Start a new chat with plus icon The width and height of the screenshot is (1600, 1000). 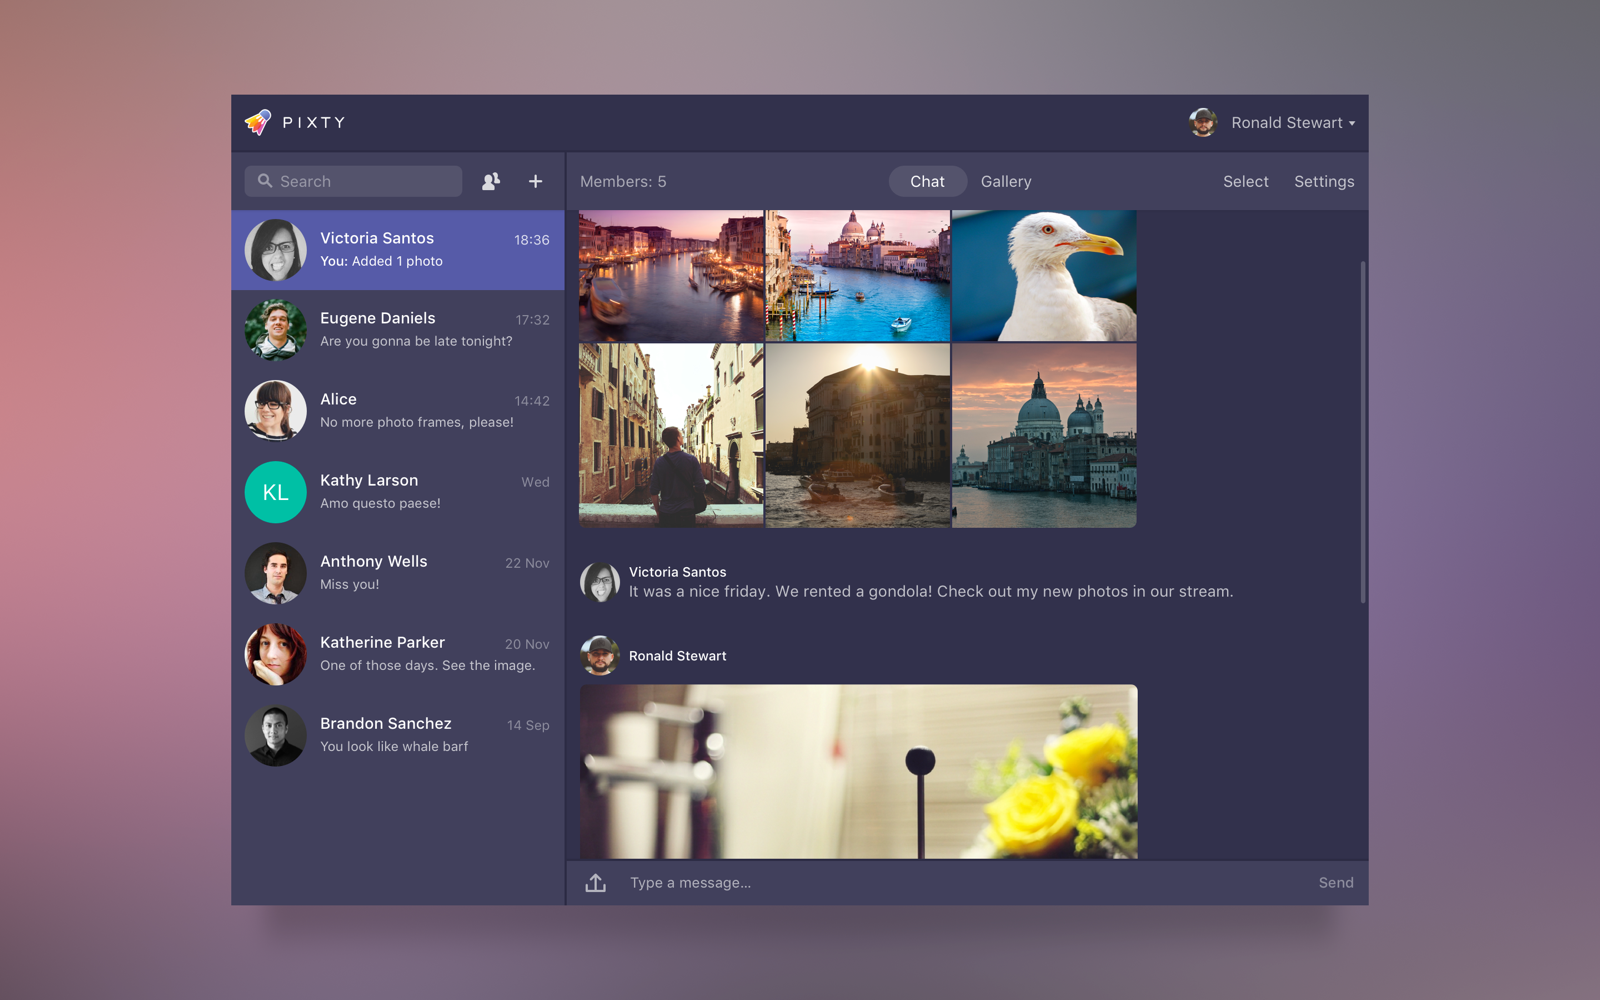[x=536, y=181]
